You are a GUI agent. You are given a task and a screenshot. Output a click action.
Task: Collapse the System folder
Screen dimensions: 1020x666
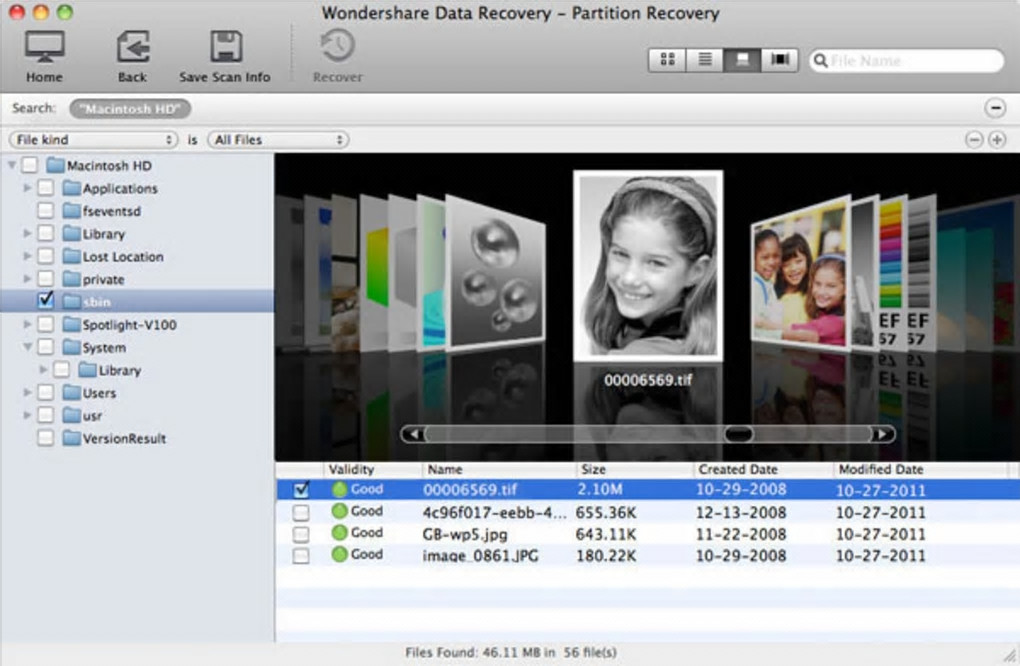[x=27, y=347]
